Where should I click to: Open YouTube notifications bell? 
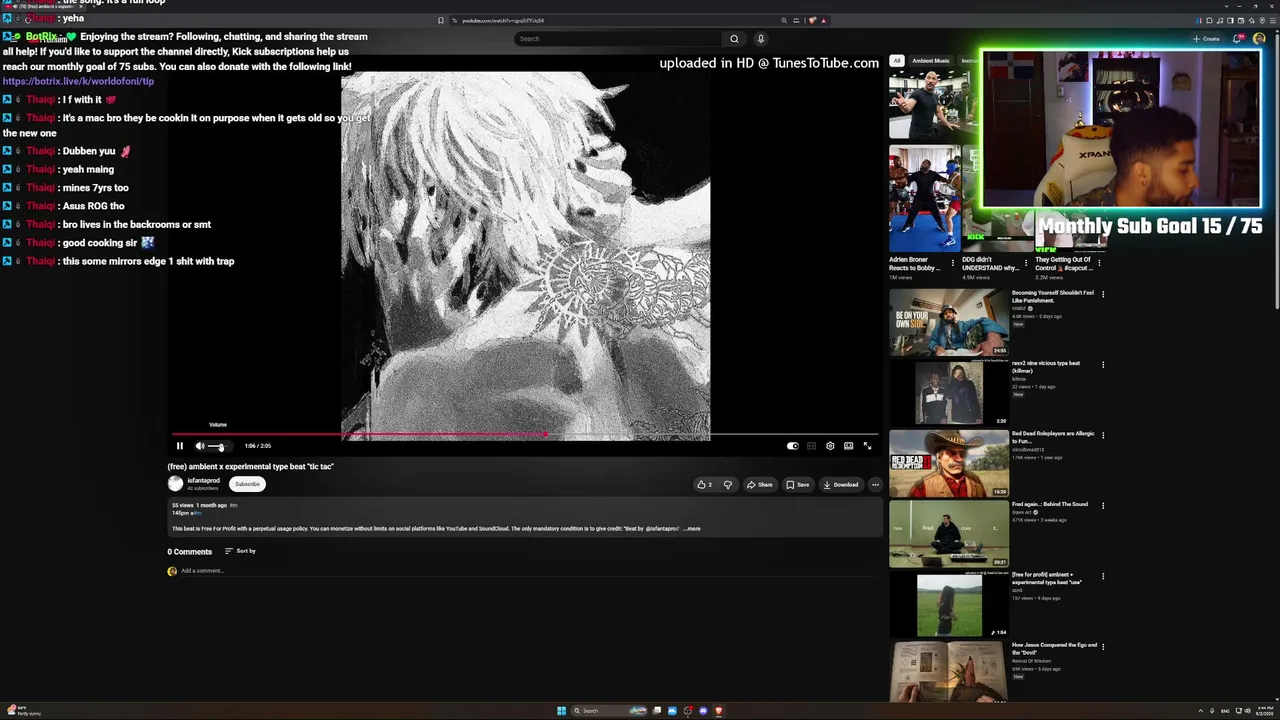1238,39
